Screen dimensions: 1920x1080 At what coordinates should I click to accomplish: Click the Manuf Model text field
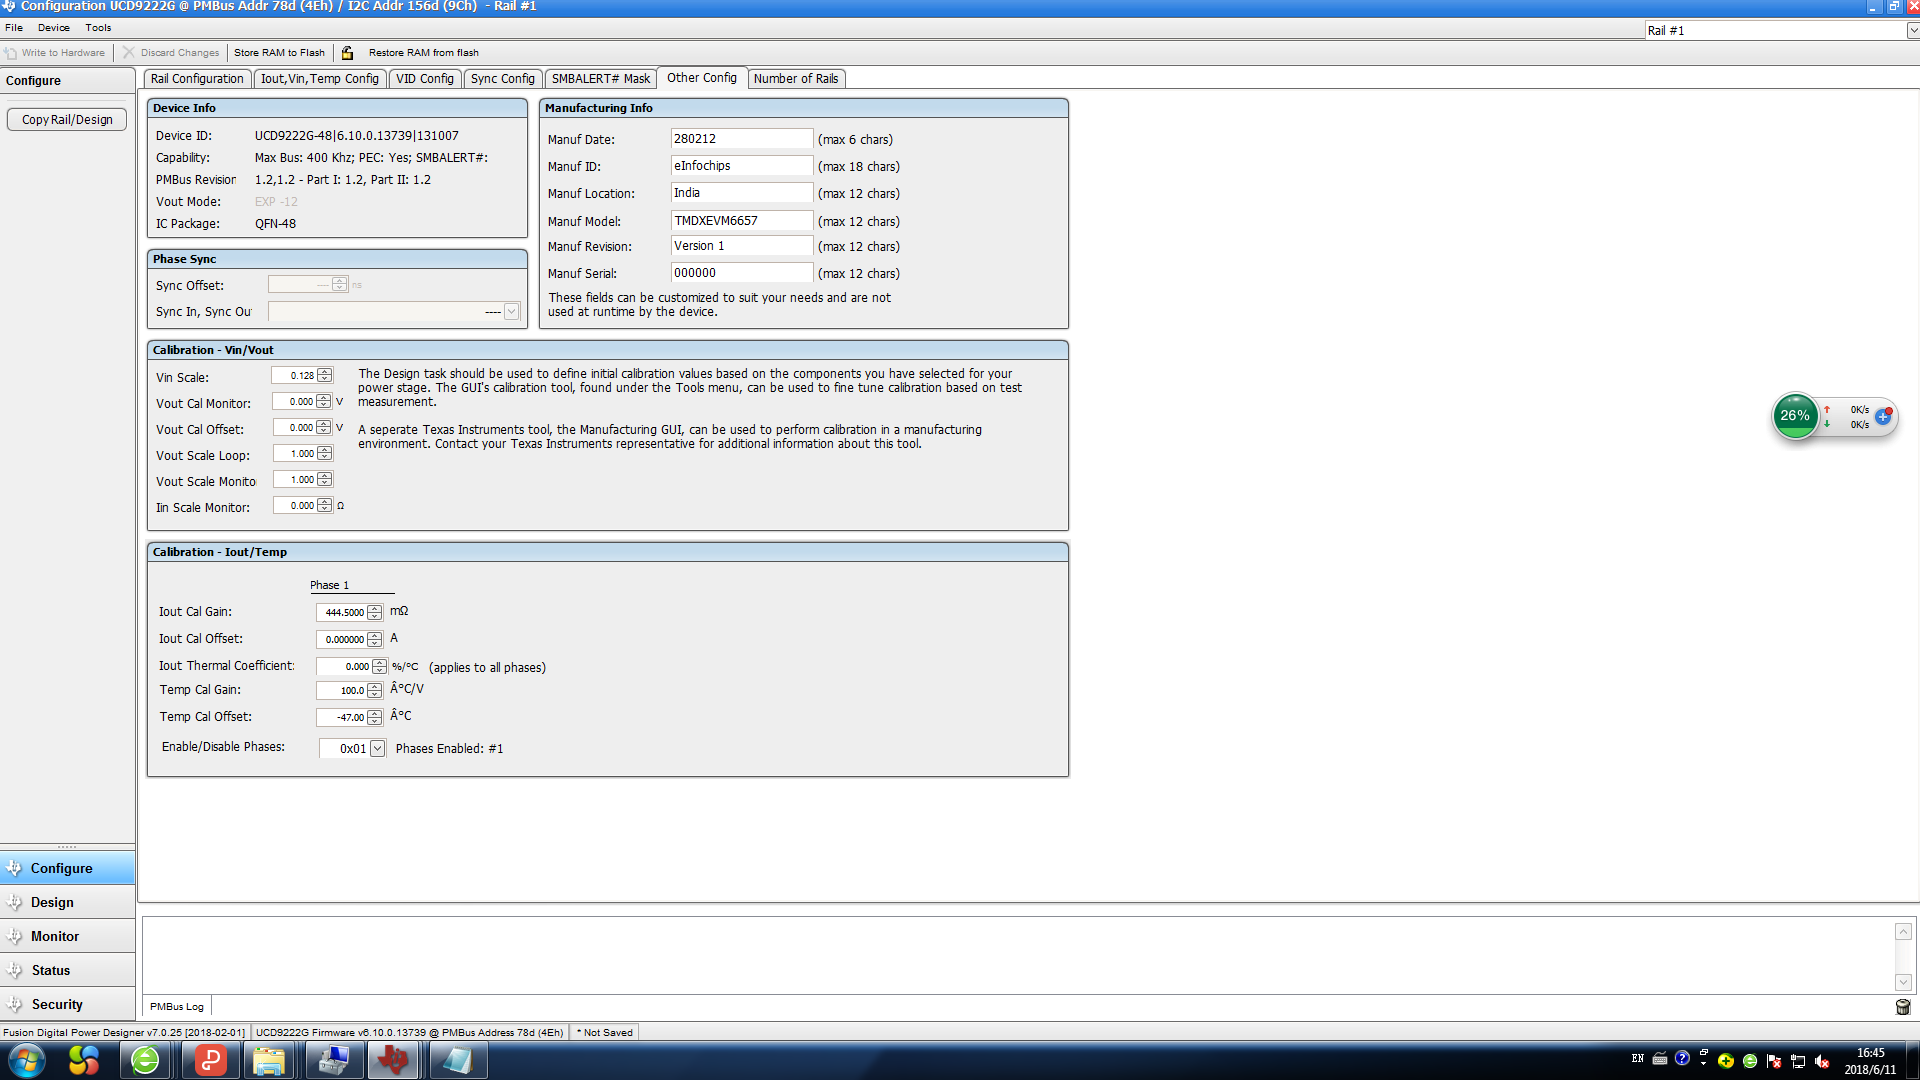tap(741, 221)
